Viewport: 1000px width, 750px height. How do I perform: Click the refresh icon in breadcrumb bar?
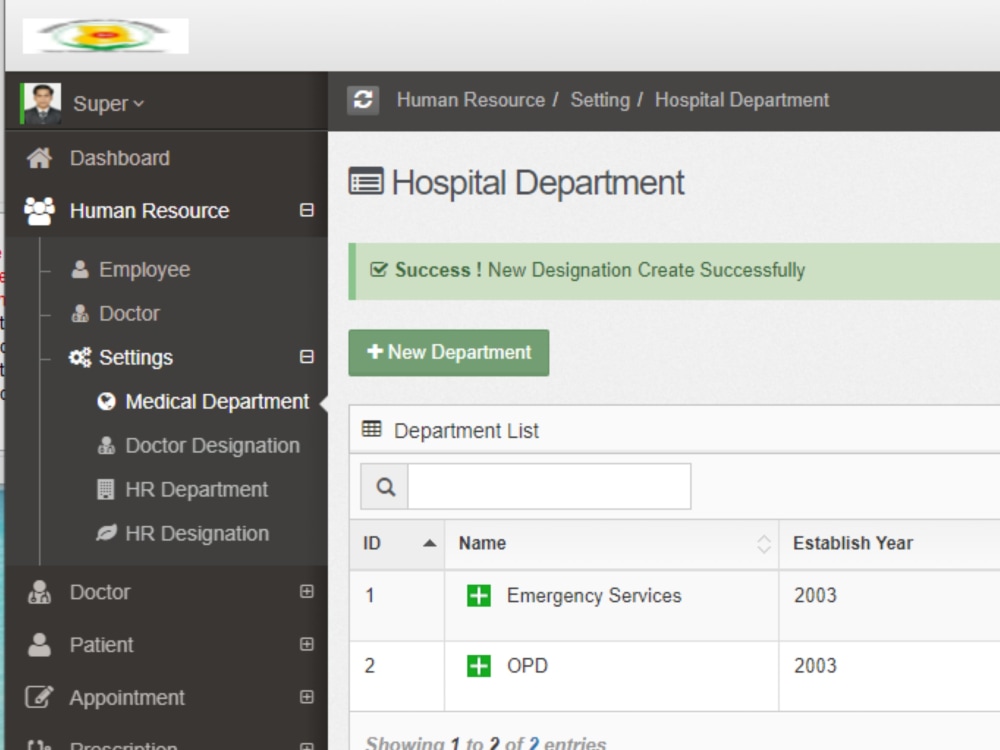tap(363, 100)
